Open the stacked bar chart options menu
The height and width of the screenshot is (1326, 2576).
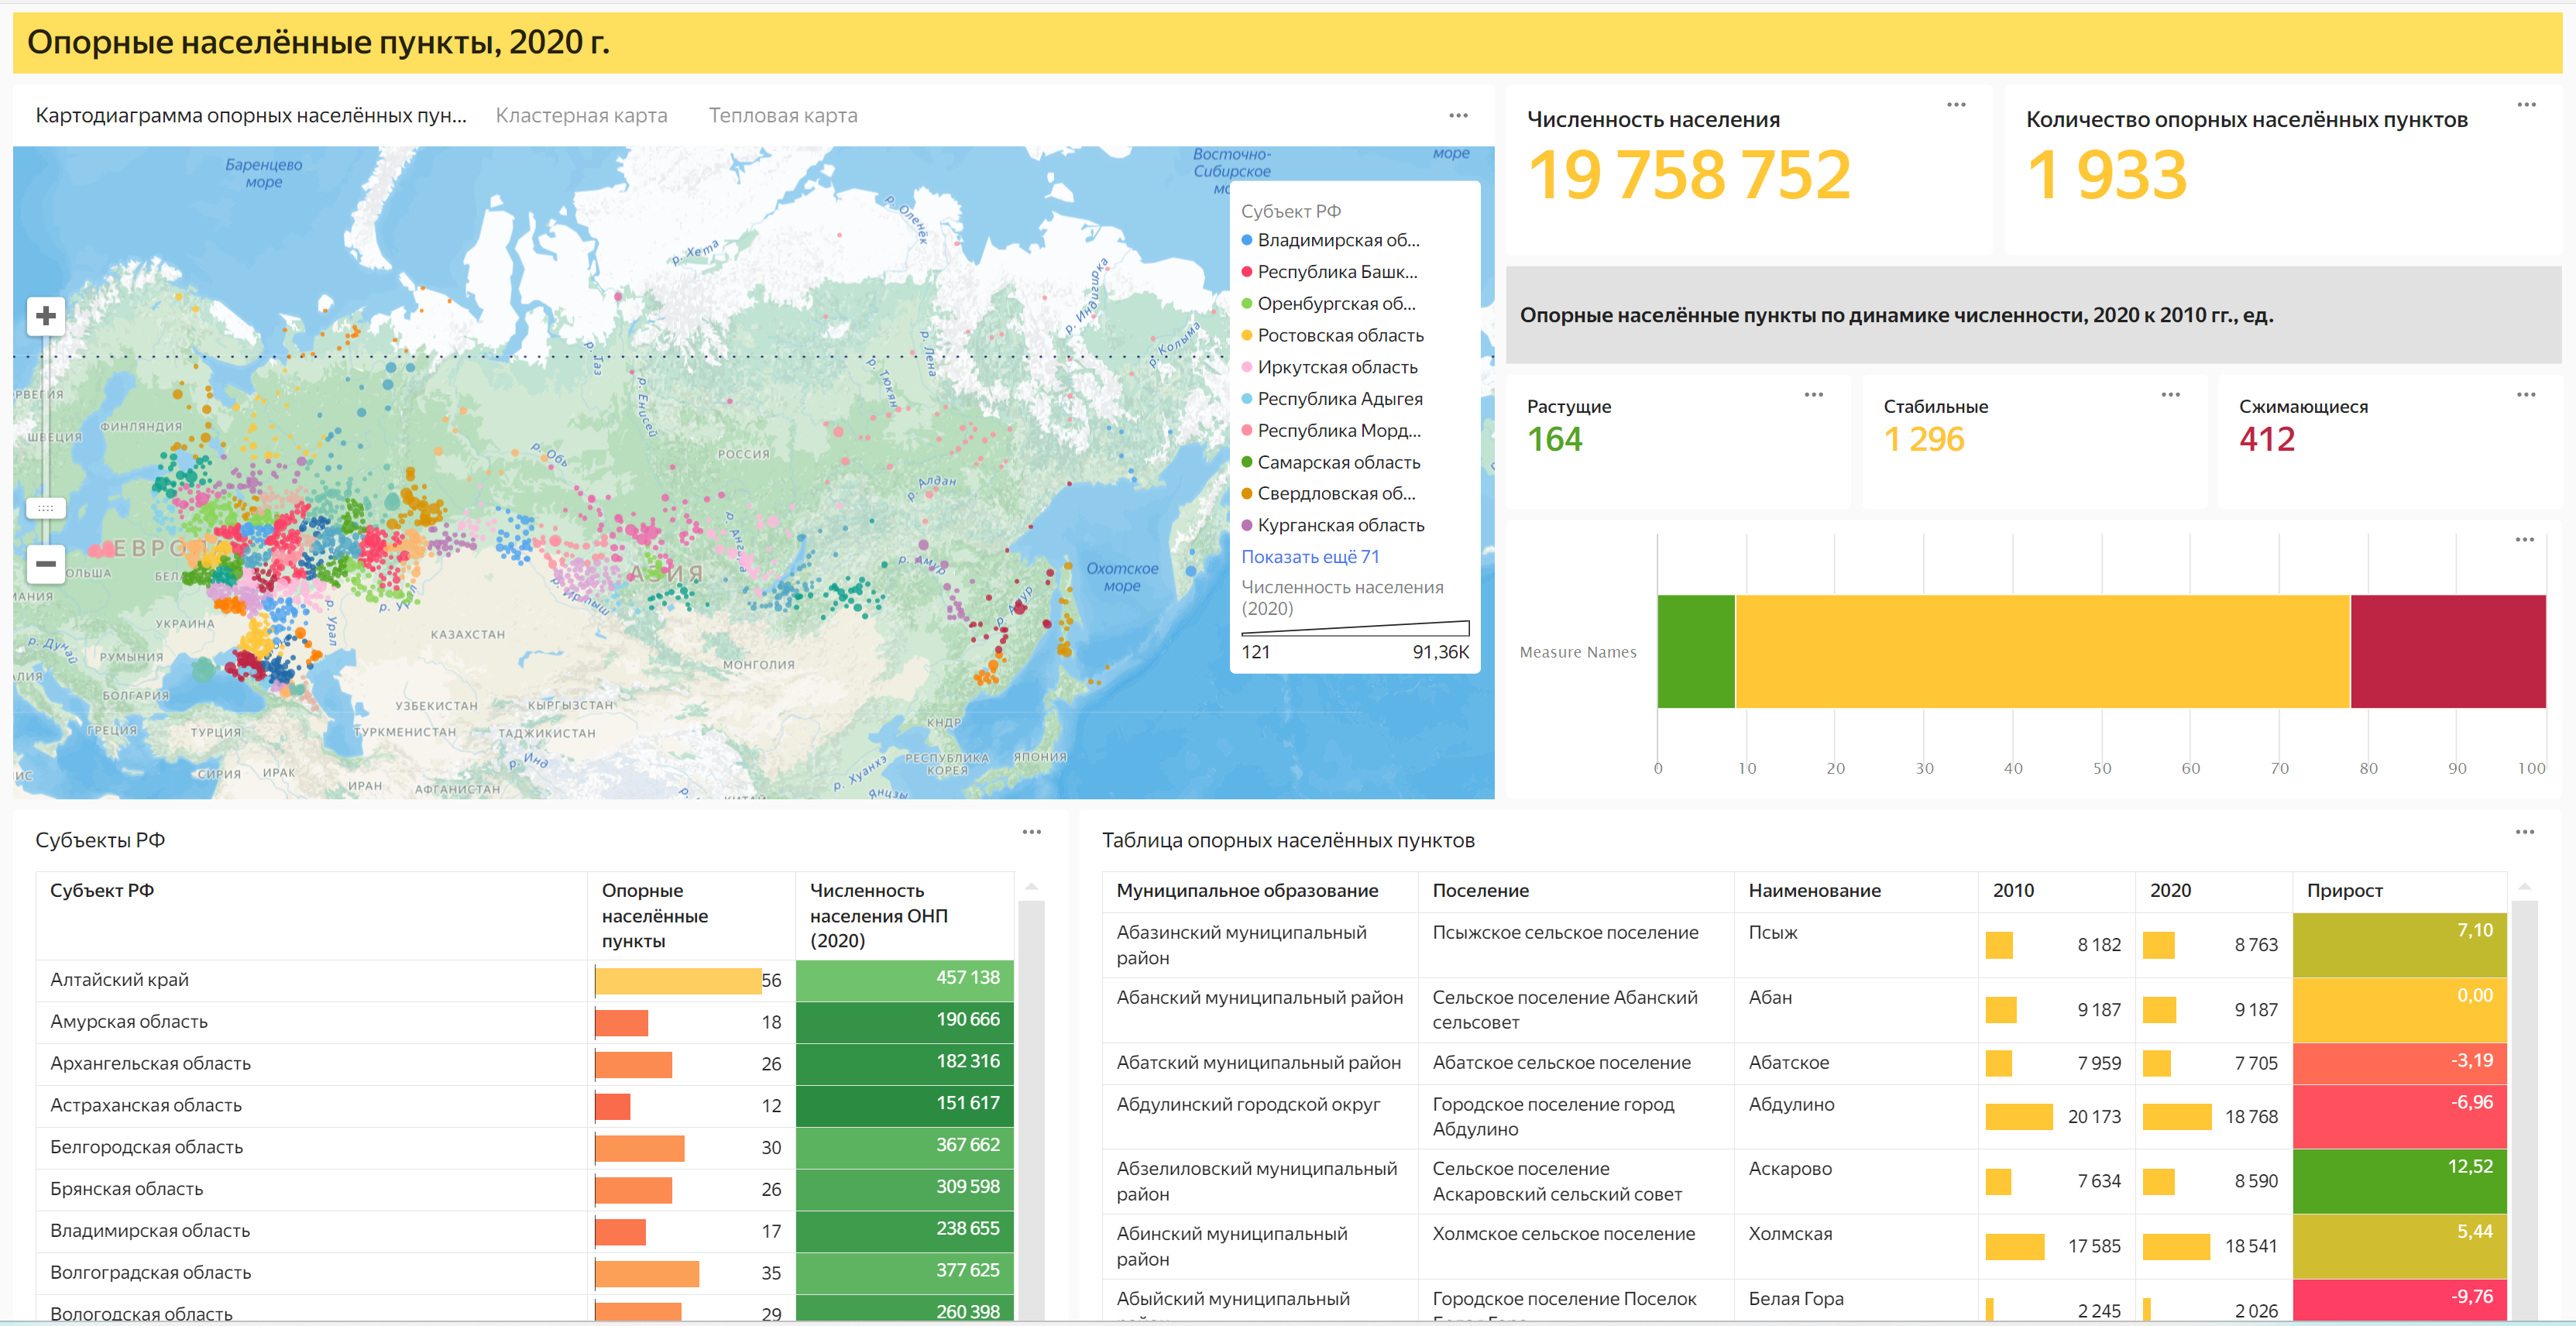pyautogui.click(x=2524, y=540)
